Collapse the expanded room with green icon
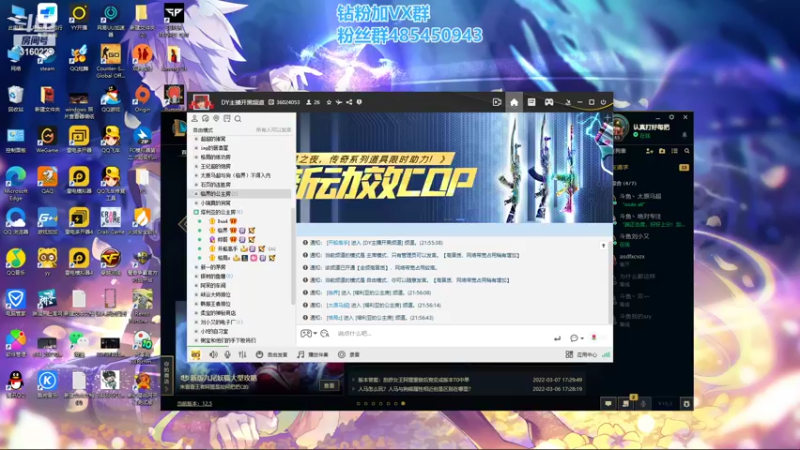The width and height of the screenshot is (800, 450). (x=196, y=212)
